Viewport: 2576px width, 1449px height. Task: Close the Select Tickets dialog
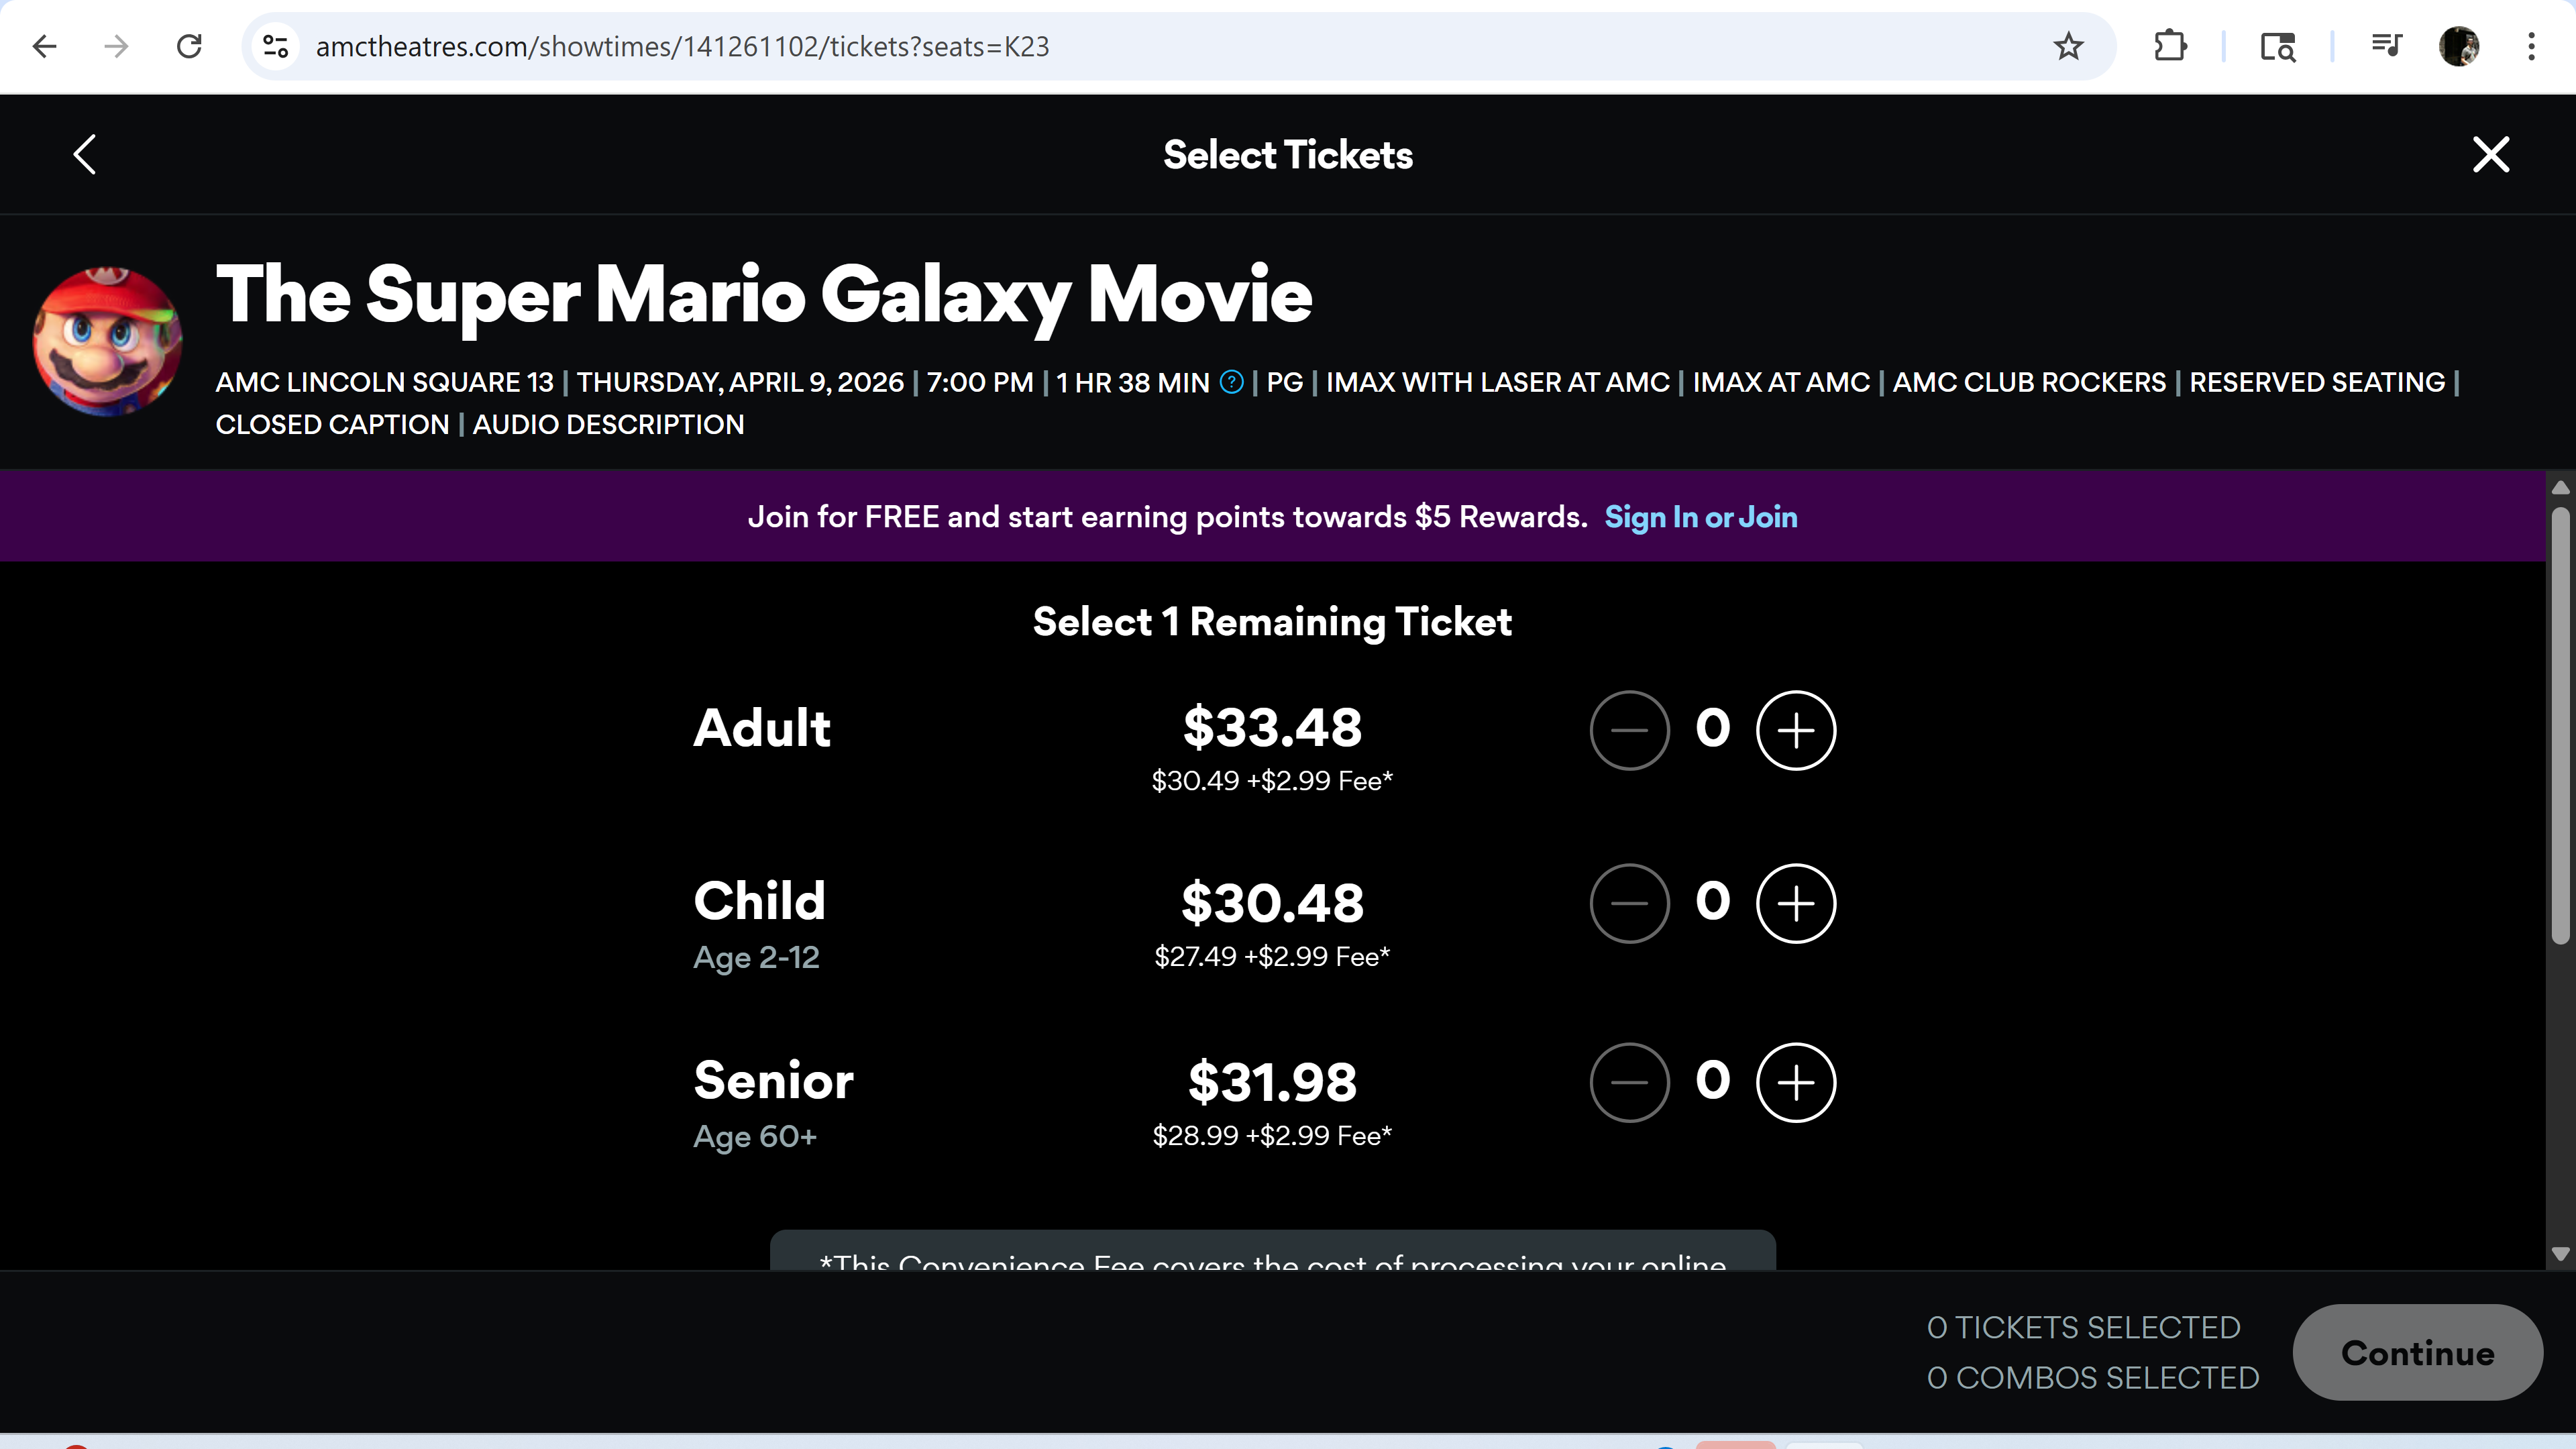(2490, 155)
